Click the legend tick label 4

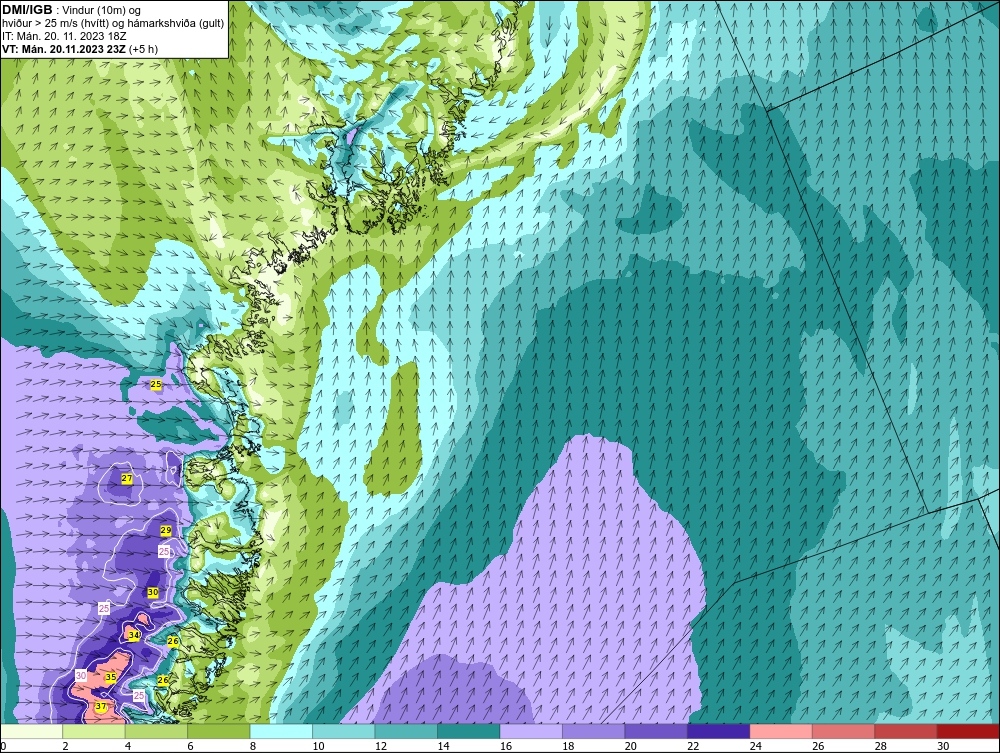(128, 746)
